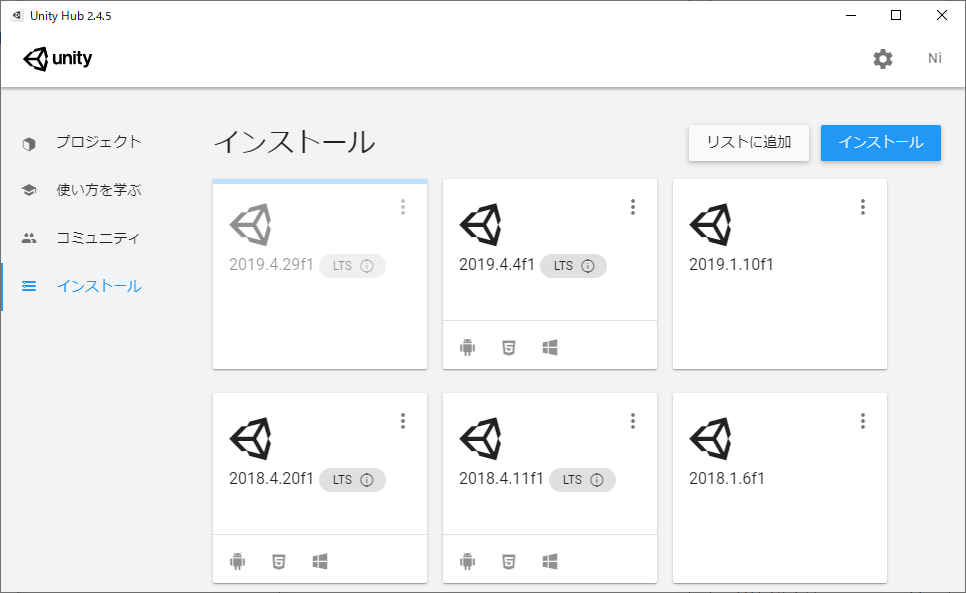966x593 pixels.
Task: Click the Unity logo on 2019.1.10f1 card
Action: tap(710, 225)
